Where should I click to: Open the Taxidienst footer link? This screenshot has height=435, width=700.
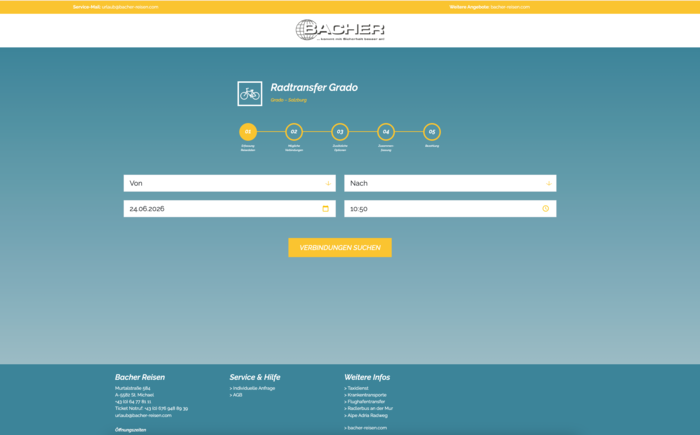(x=358, y=388)
